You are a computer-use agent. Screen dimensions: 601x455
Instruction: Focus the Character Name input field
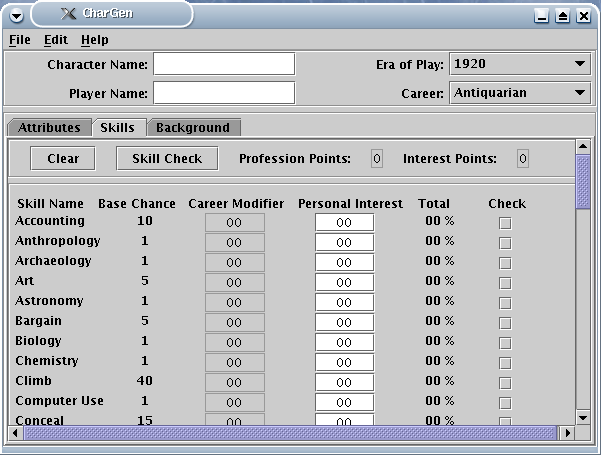click(224, 64)
